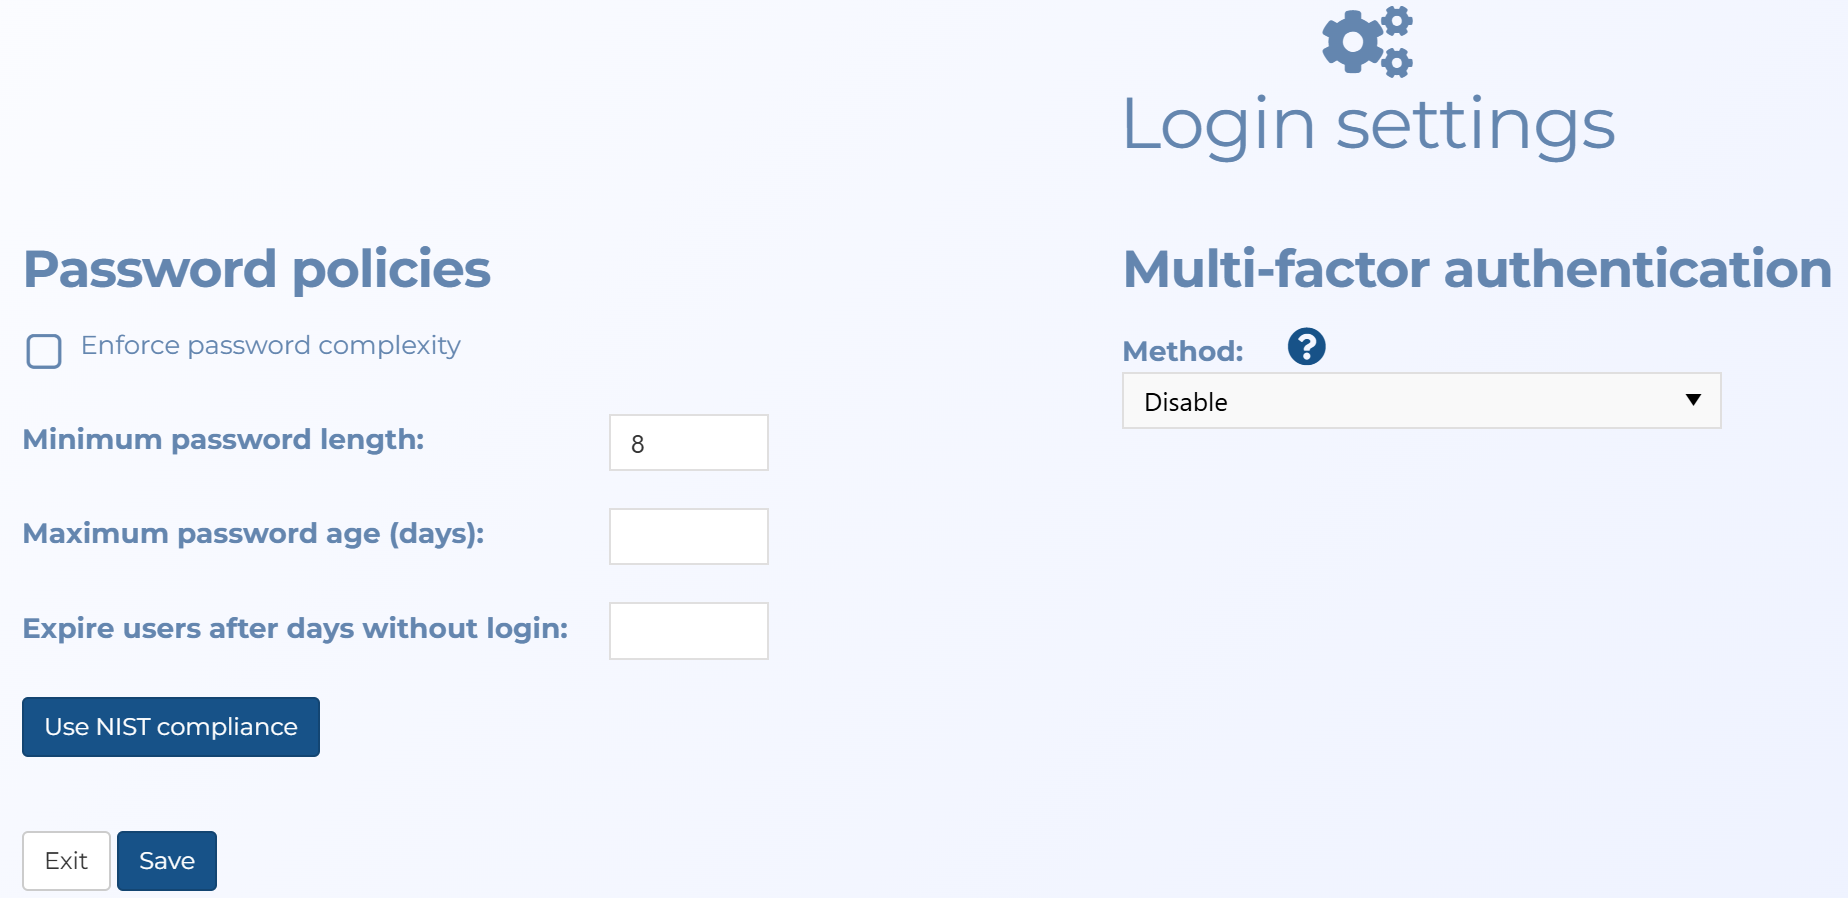This screenshot has width=1848, height=898.
Task: Focus the Minimum password length field
Action: (689, 443)
